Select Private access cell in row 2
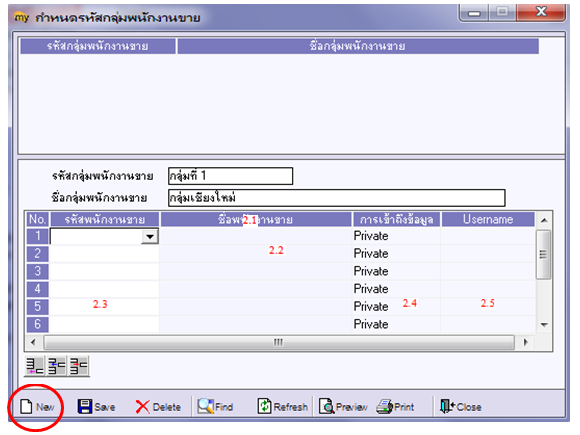The height and width of the screenshot is (435, 580). coord(396,254)
